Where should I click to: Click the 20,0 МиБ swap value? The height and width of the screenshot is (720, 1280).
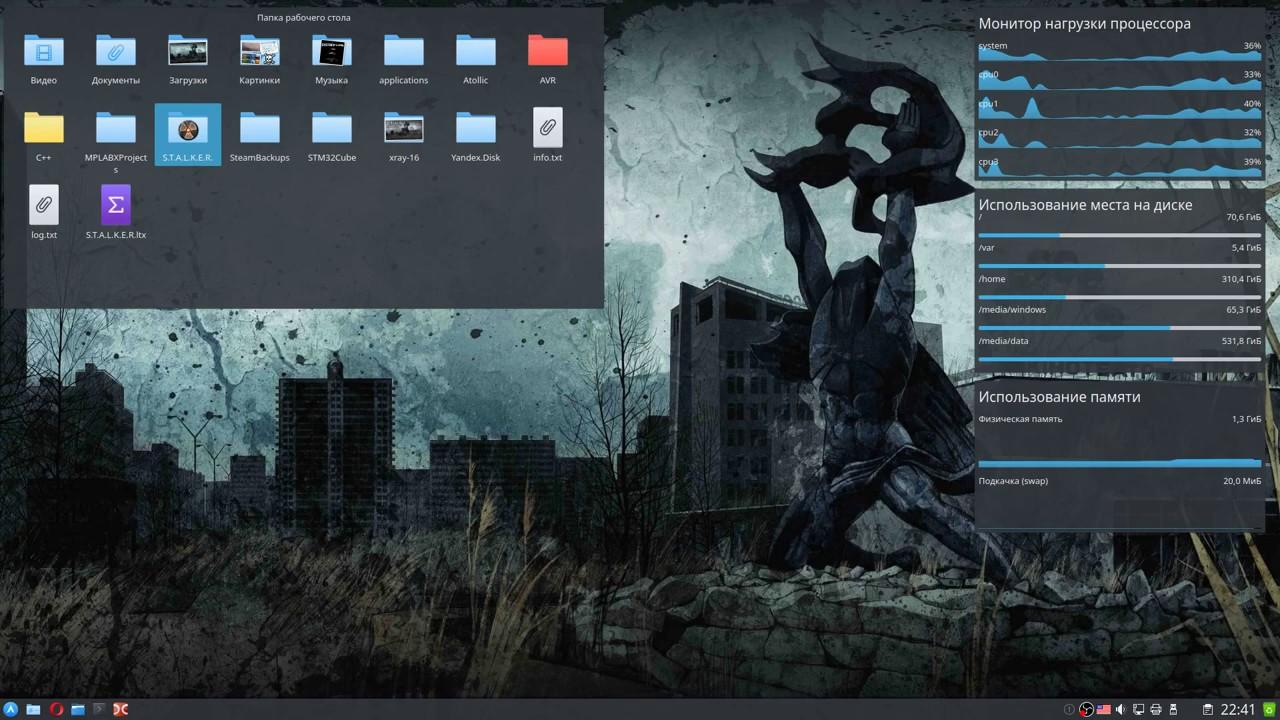(1242, 481)
